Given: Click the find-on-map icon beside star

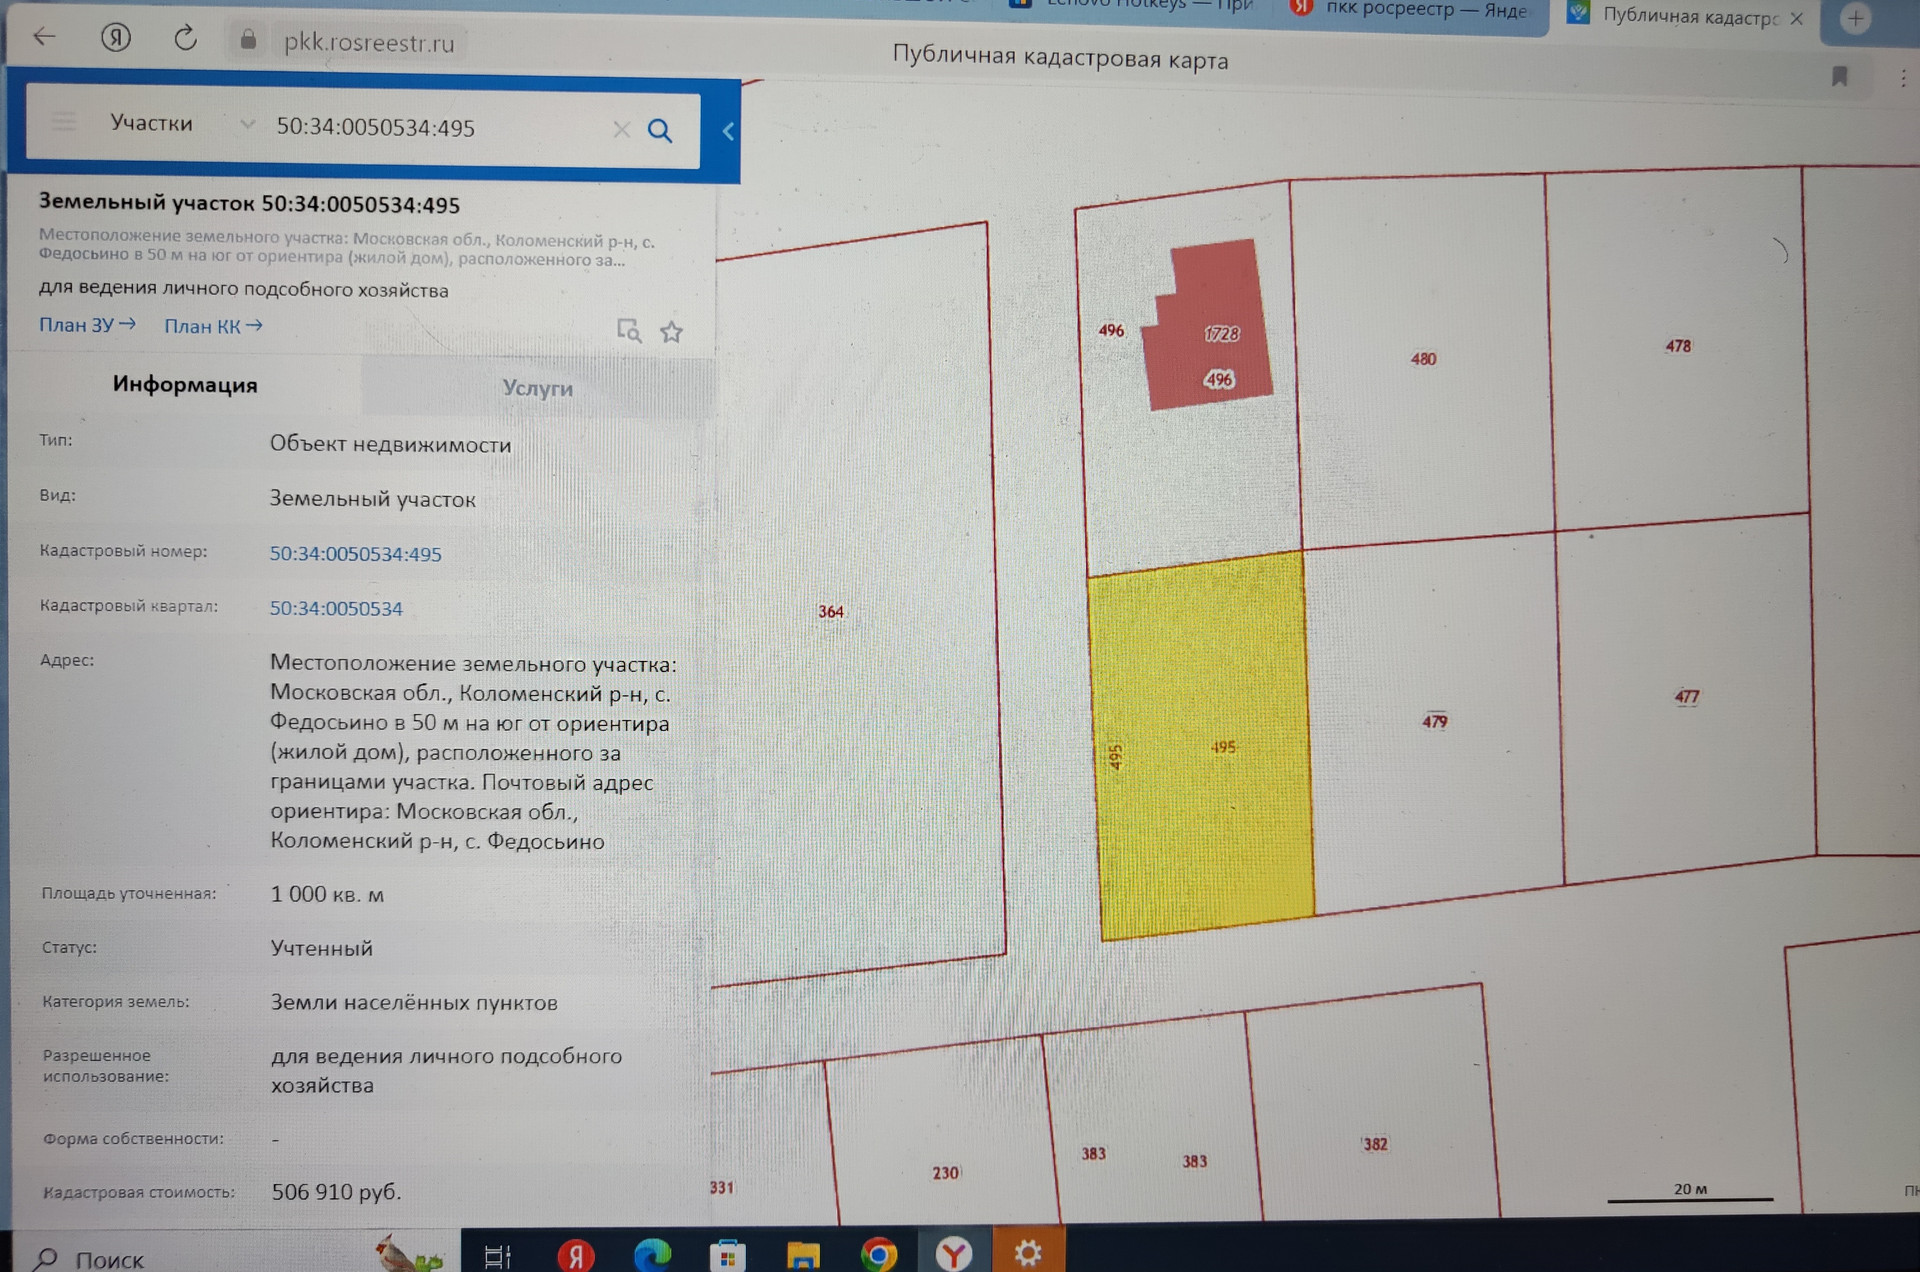Looking at the screenshot, I should pos(628,330).
